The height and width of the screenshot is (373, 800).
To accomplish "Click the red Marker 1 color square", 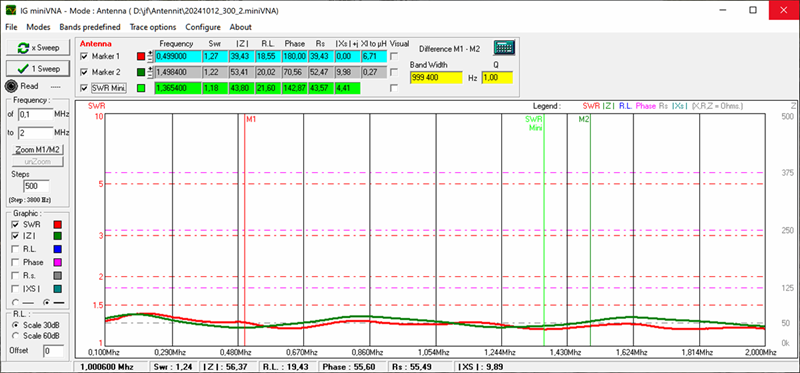I will click(x=141, y=56).
